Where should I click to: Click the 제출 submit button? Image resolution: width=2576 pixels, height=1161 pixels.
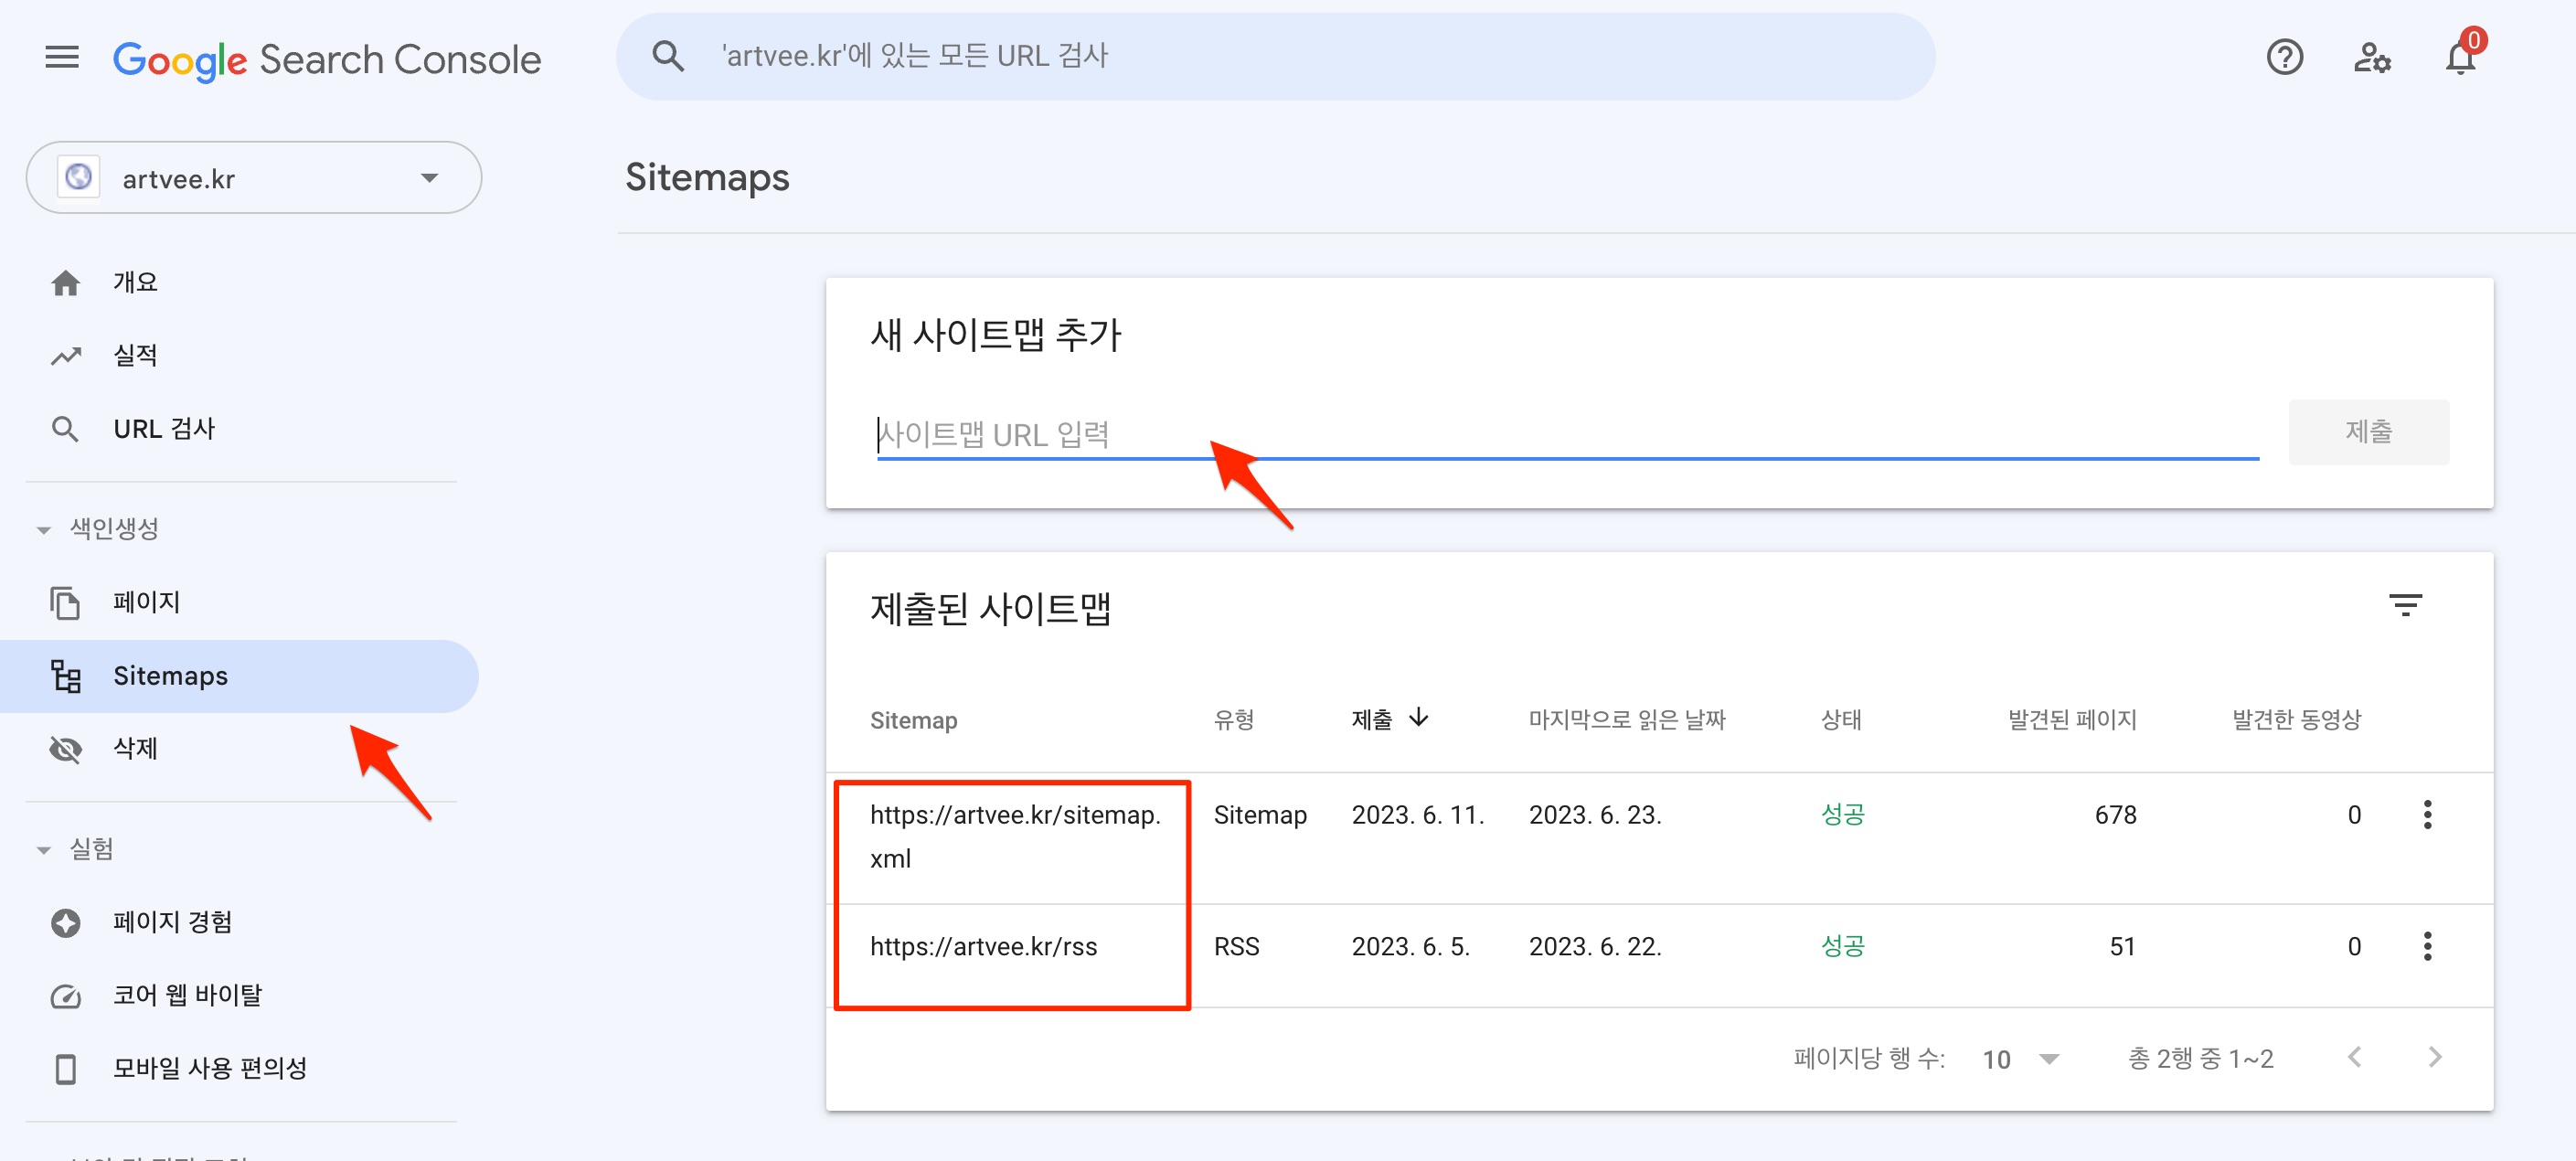coord(2367,432)
